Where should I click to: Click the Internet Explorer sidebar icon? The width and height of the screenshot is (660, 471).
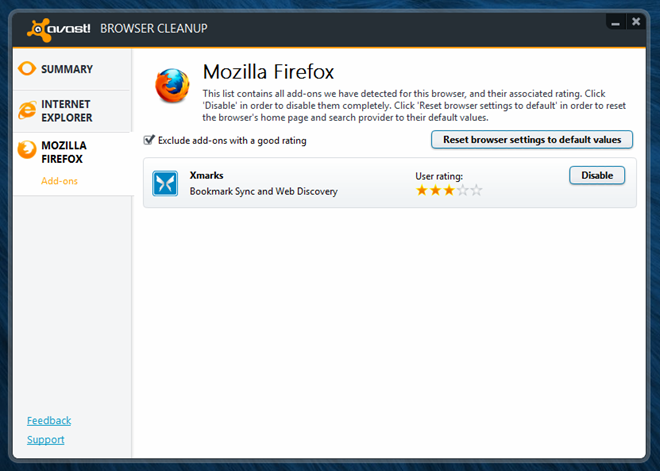(x=27, y=111)
